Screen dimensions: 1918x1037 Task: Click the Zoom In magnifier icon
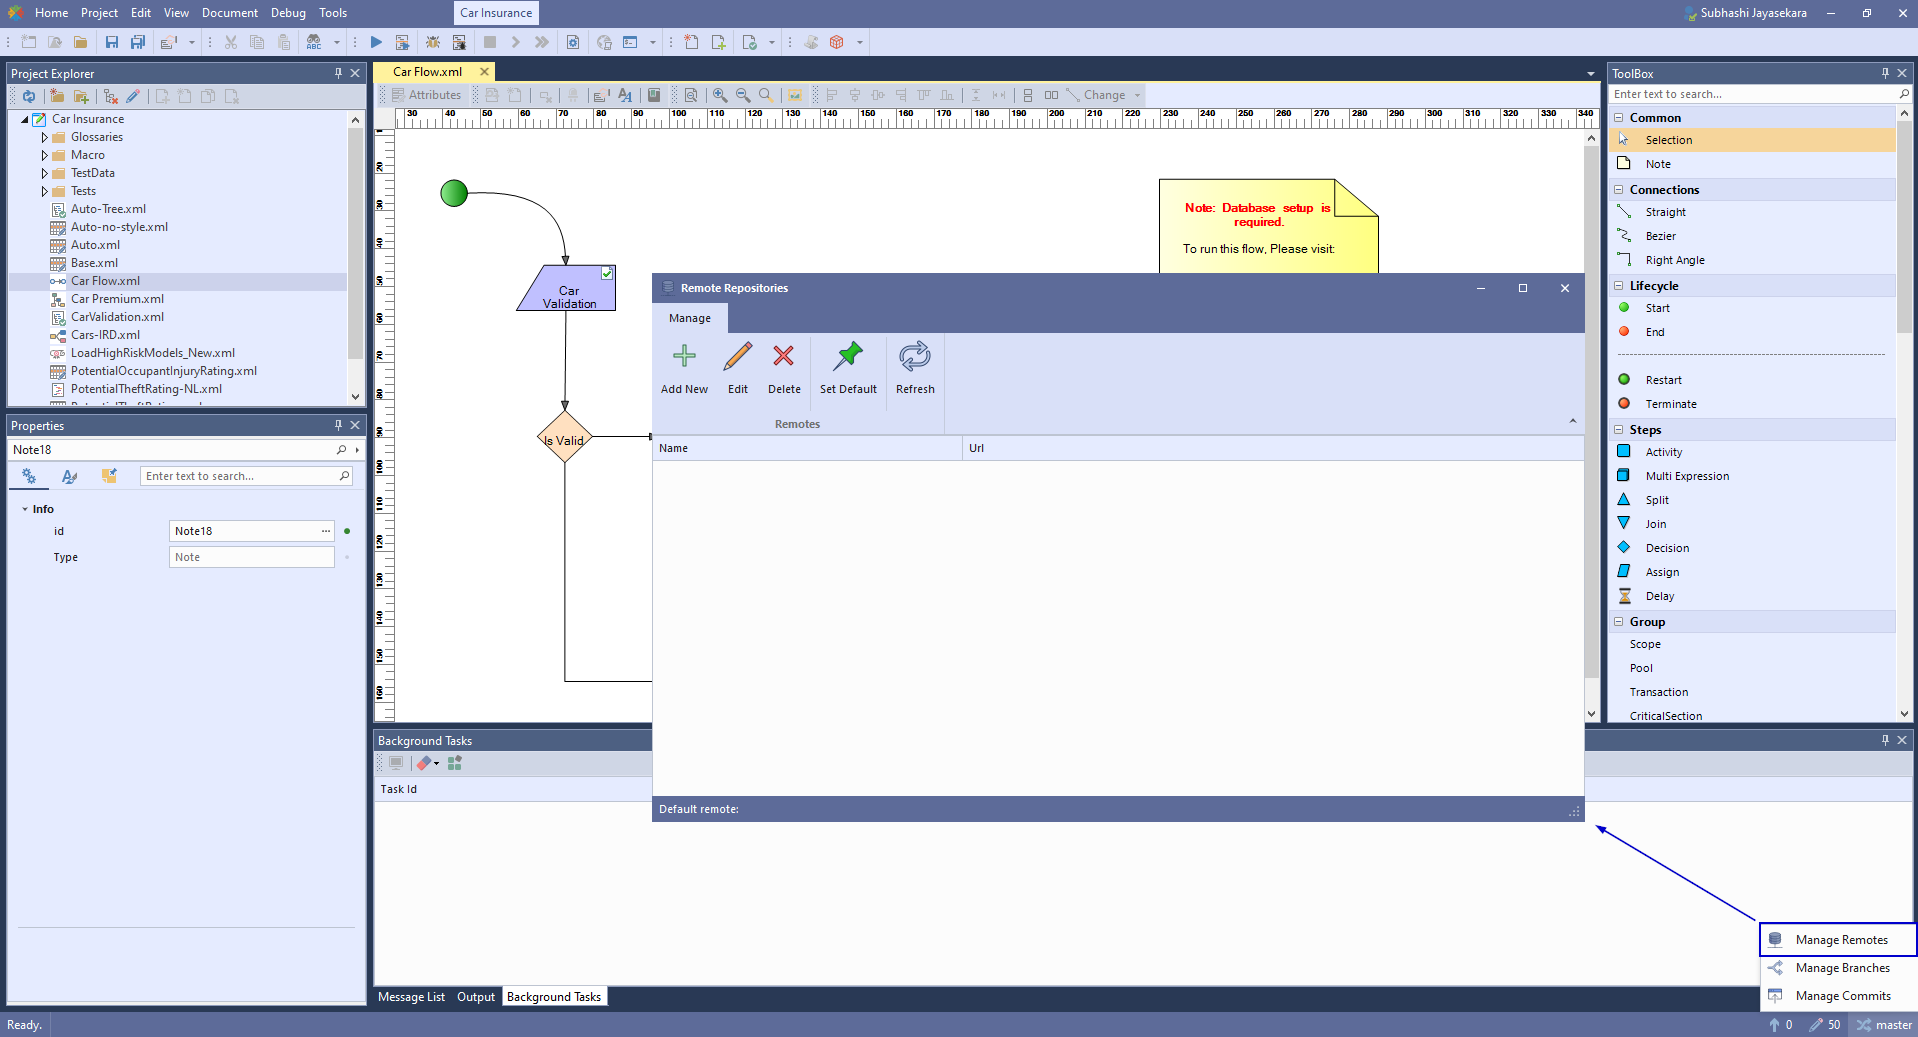(x=720, y=95)
